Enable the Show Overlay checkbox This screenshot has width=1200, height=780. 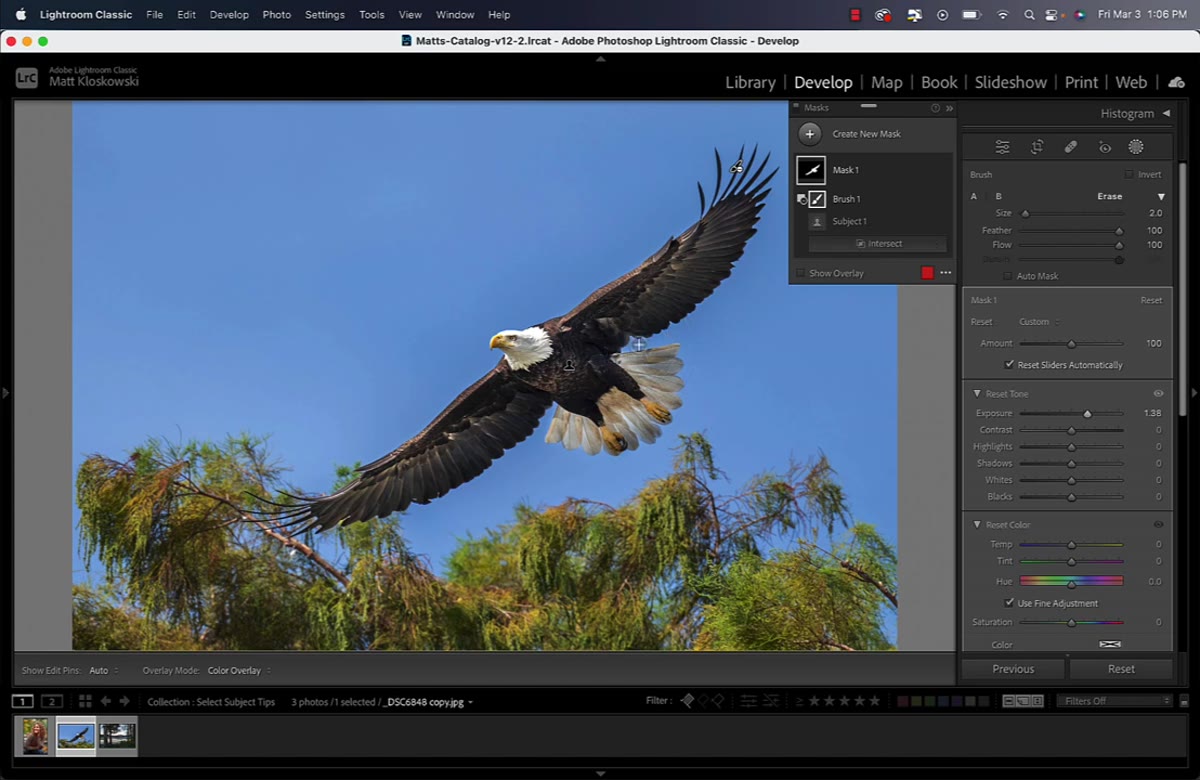800,273
